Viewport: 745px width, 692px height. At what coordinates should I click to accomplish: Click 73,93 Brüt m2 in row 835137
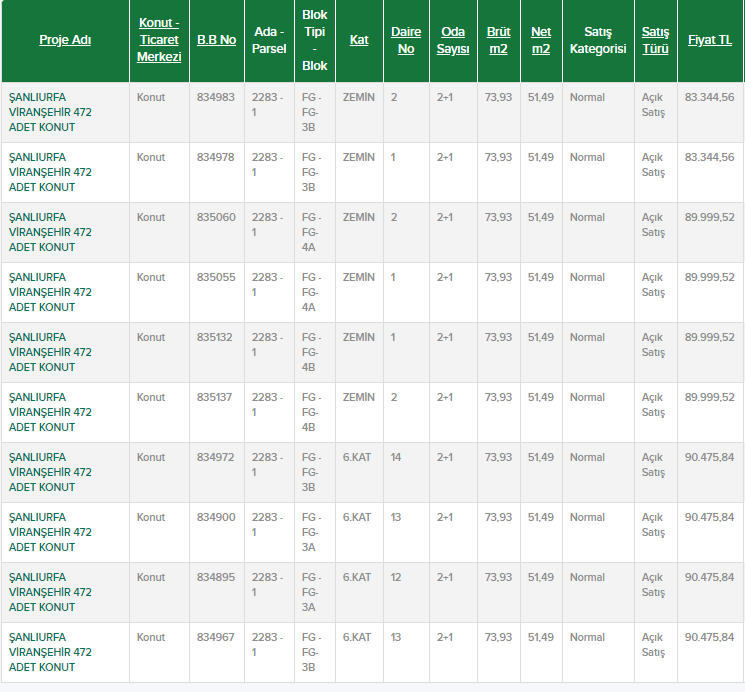pos(498,397)
